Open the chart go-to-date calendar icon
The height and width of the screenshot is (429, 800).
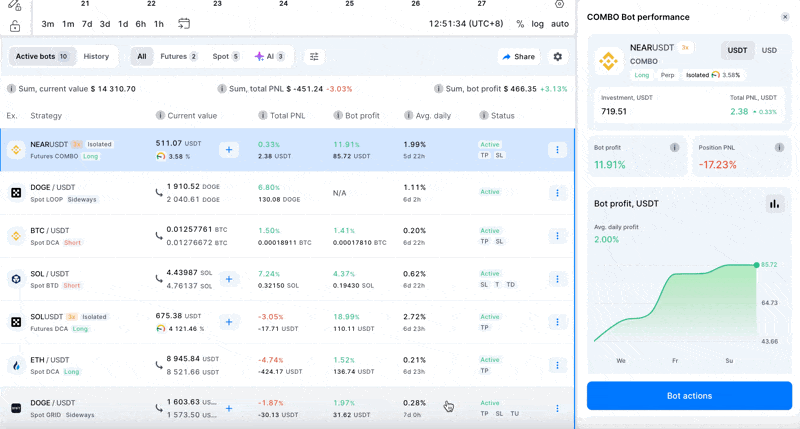point(184,24)
